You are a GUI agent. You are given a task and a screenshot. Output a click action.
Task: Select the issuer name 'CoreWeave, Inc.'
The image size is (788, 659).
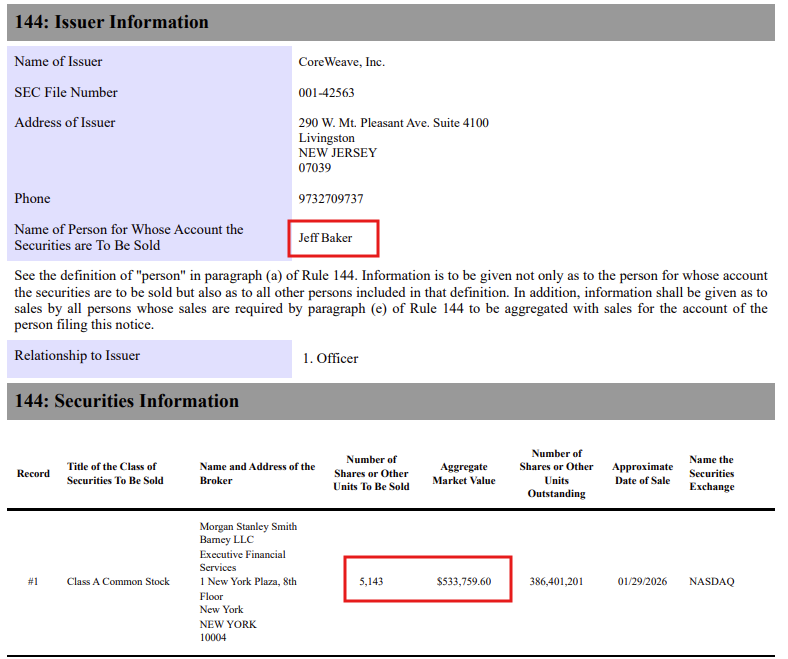click(x=342, y=62)
